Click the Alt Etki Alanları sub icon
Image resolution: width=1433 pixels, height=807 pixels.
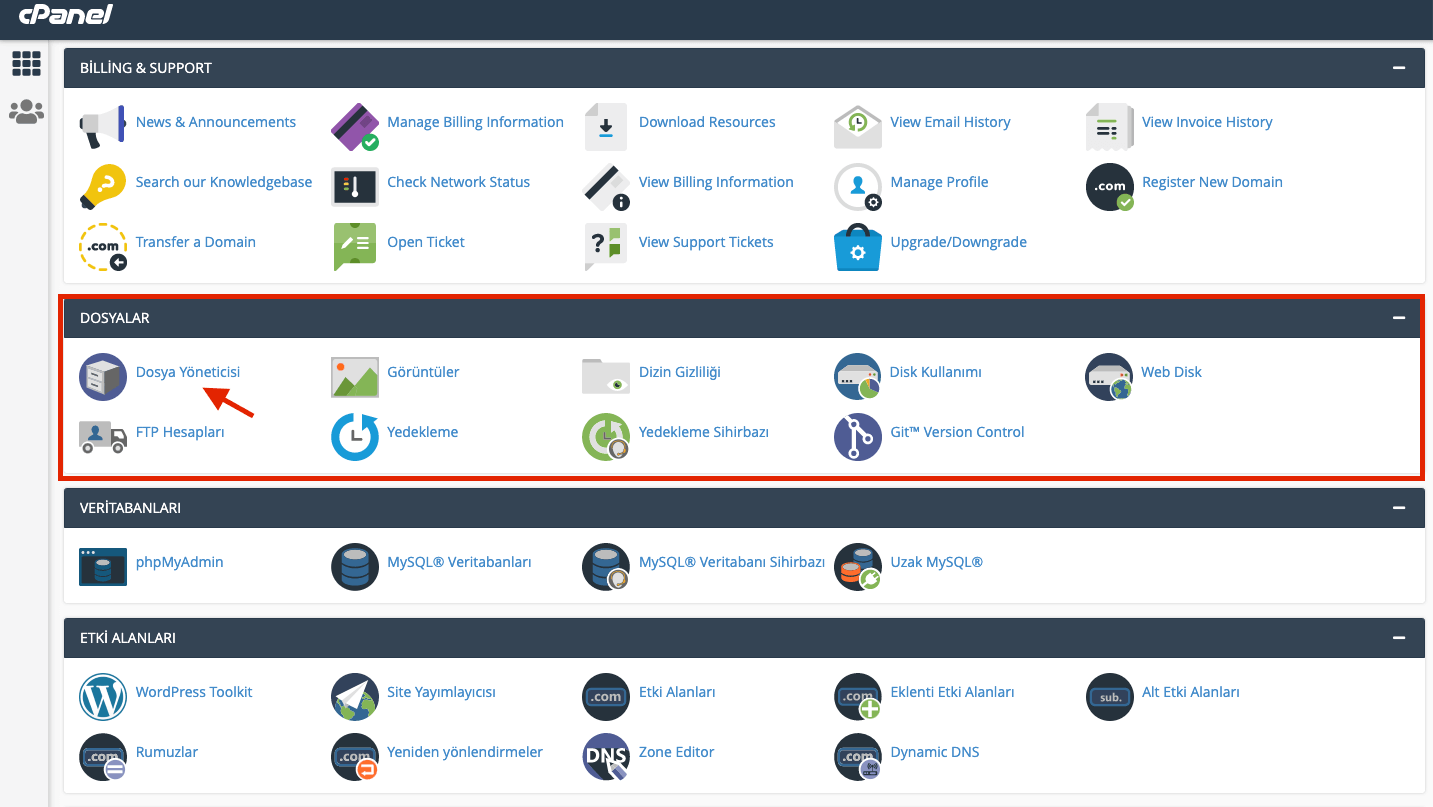point(1110,697)
